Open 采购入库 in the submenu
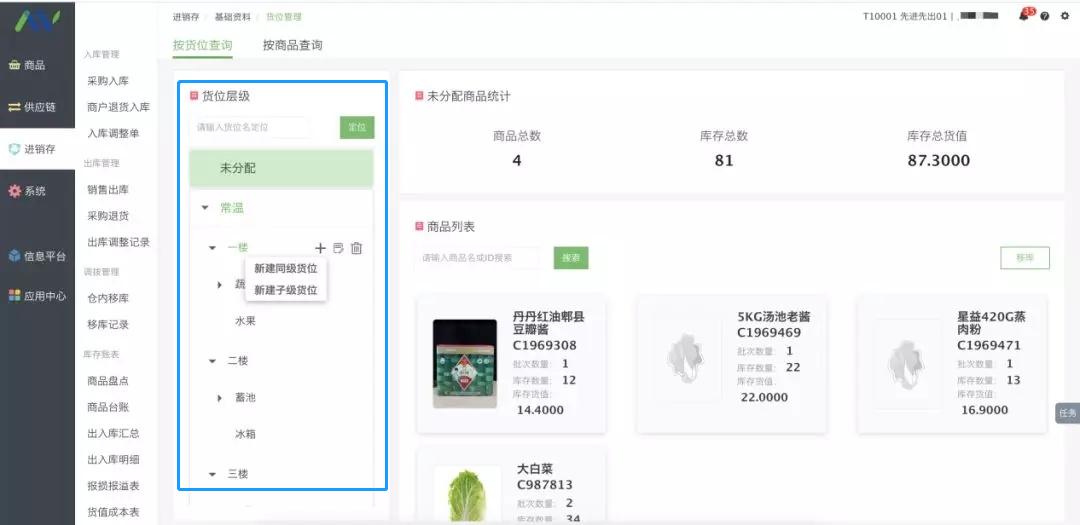 click(108, 81)
